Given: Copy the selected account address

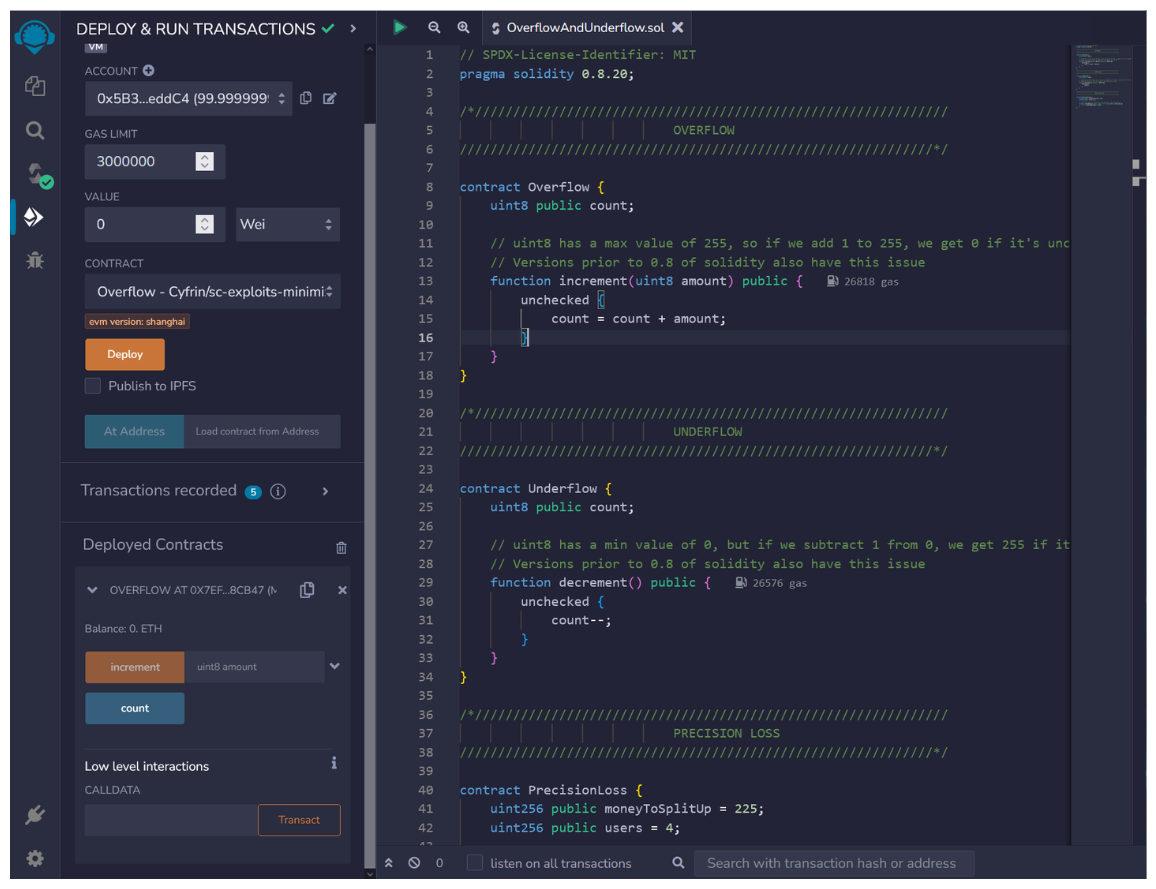Looking at the screenshot, I should click(x=306, y=98).
